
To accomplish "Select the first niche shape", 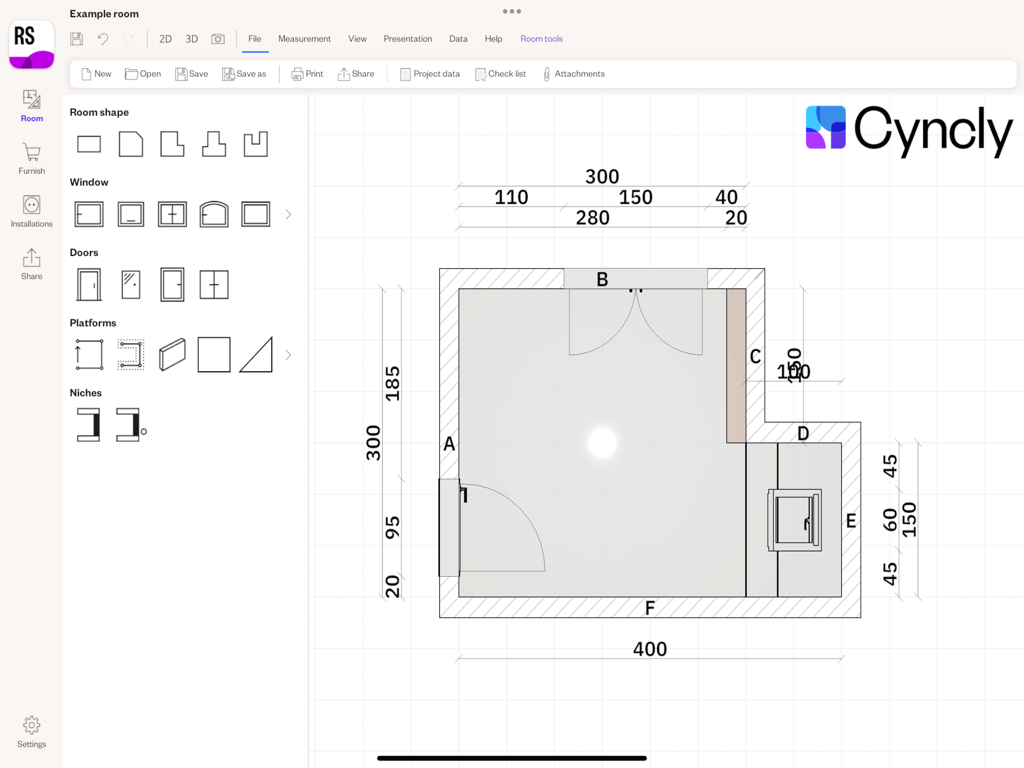I will [x=88, y=423].
